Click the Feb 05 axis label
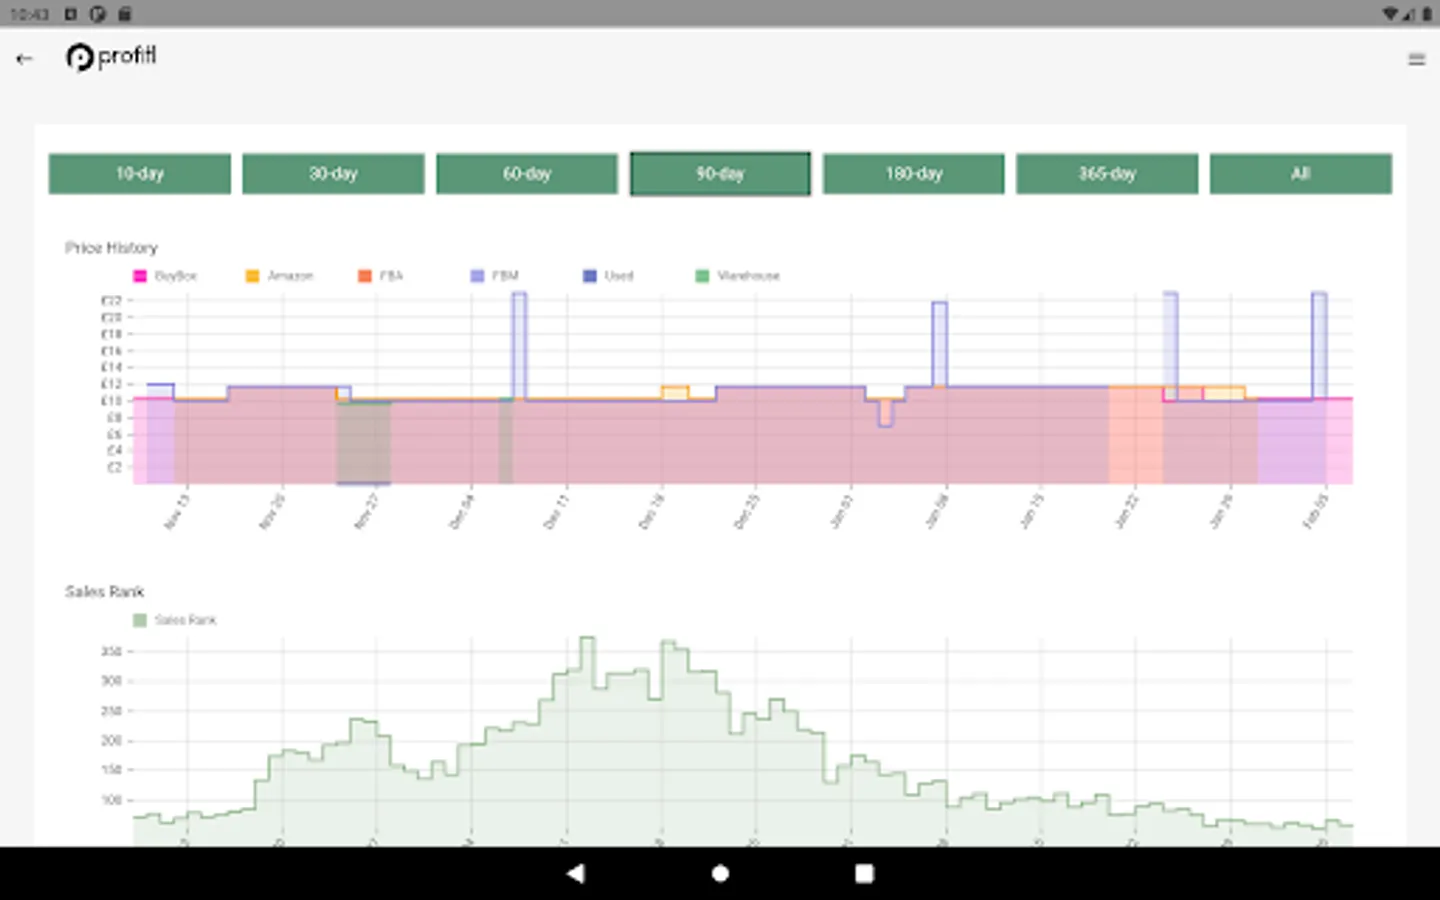Screen dimensions: 1440x900 click(x=1315, y=511)
